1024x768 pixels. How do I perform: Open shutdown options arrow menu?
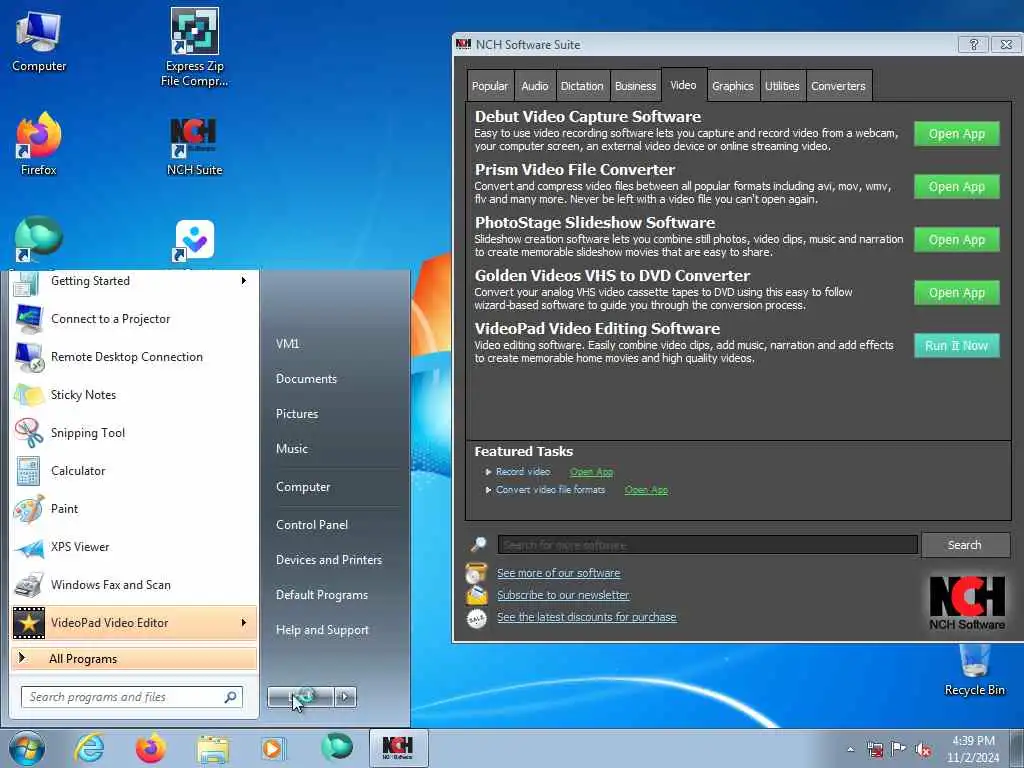345,697
